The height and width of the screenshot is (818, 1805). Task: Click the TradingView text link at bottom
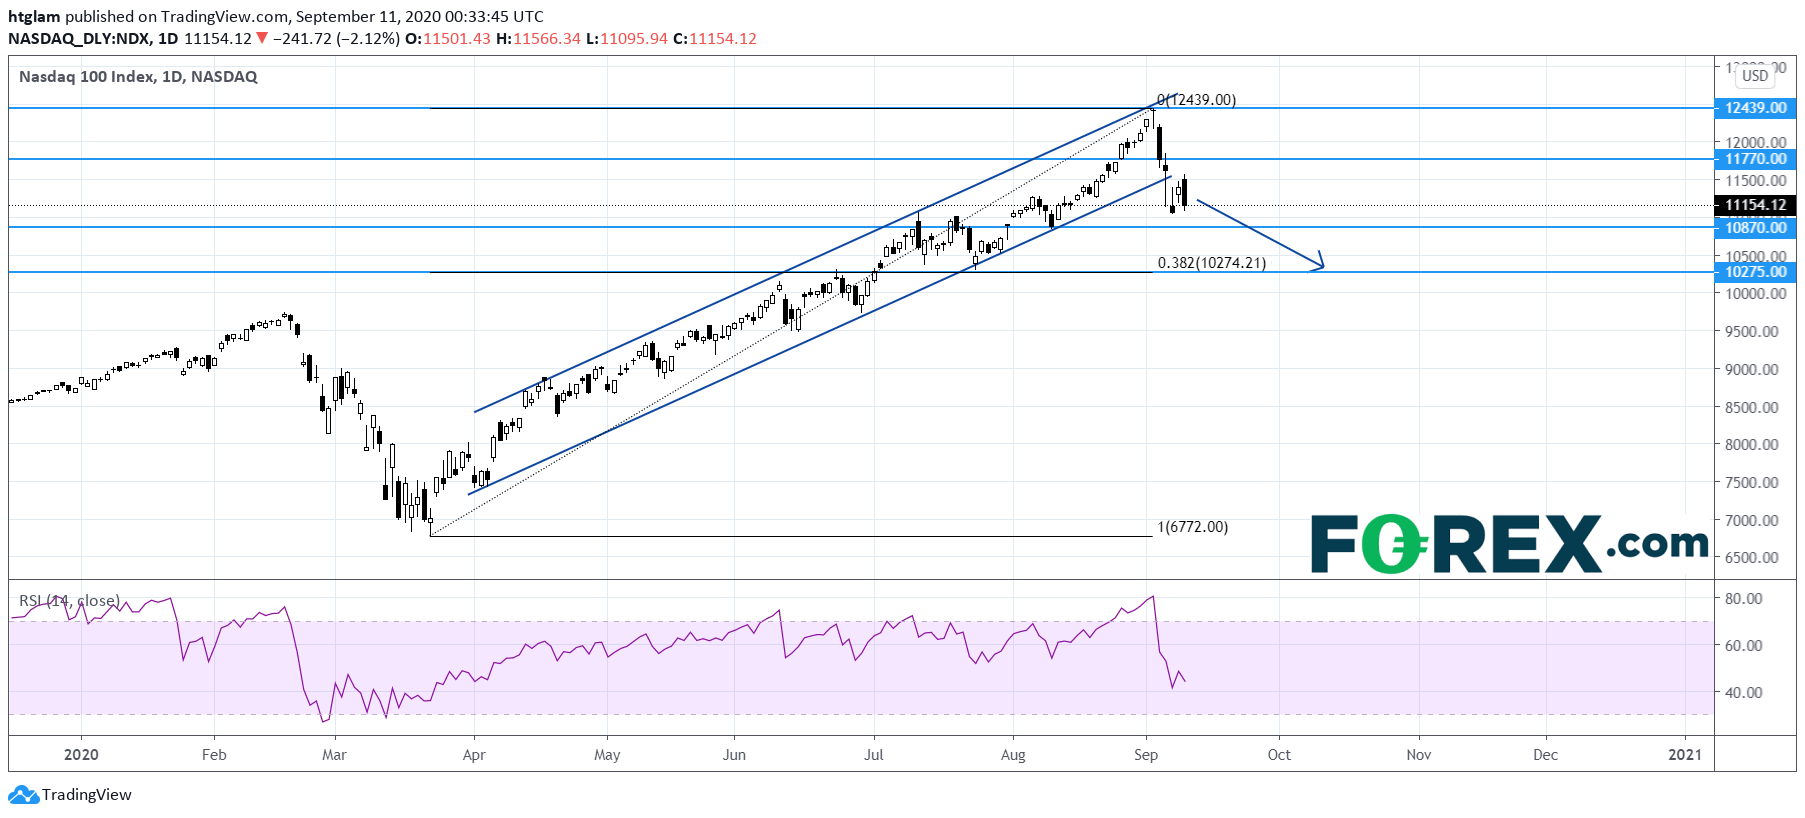tap(87, 795)
